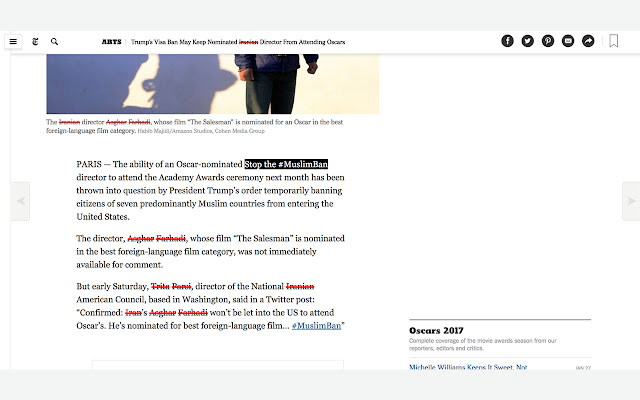Viewport: 640px width, 400px height.
Task: Go to next article with right arrow
Action: click(x=631, y=201)
